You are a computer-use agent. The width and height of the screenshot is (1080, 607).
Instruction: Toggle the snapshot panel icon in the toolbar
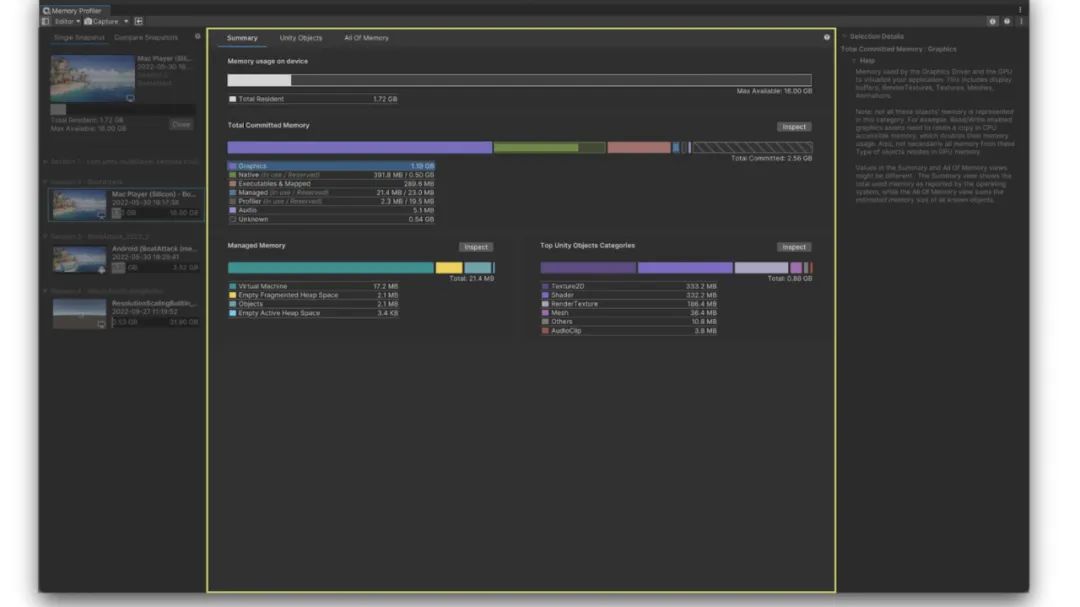click(46, 21)
